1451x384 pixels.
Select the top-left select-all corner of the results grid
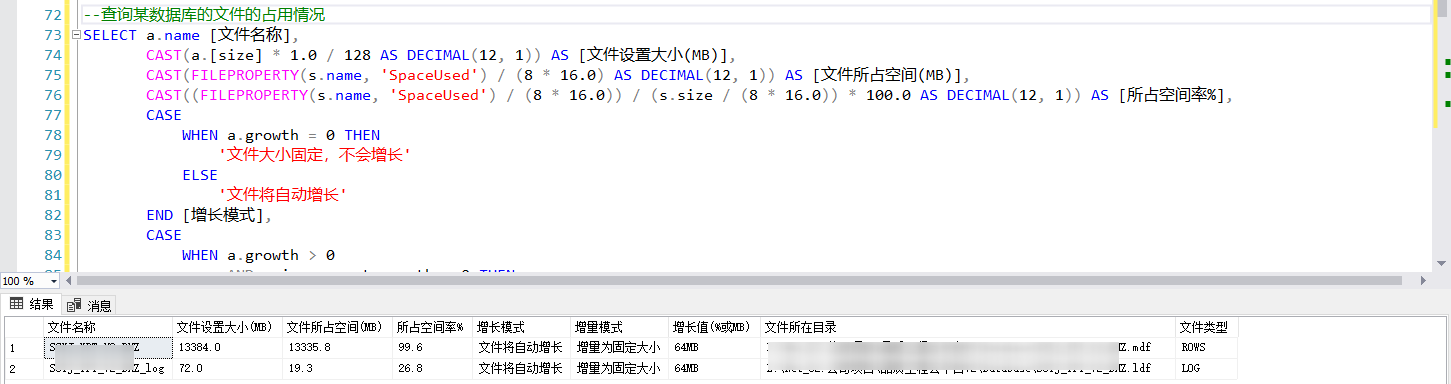(23, 327)
